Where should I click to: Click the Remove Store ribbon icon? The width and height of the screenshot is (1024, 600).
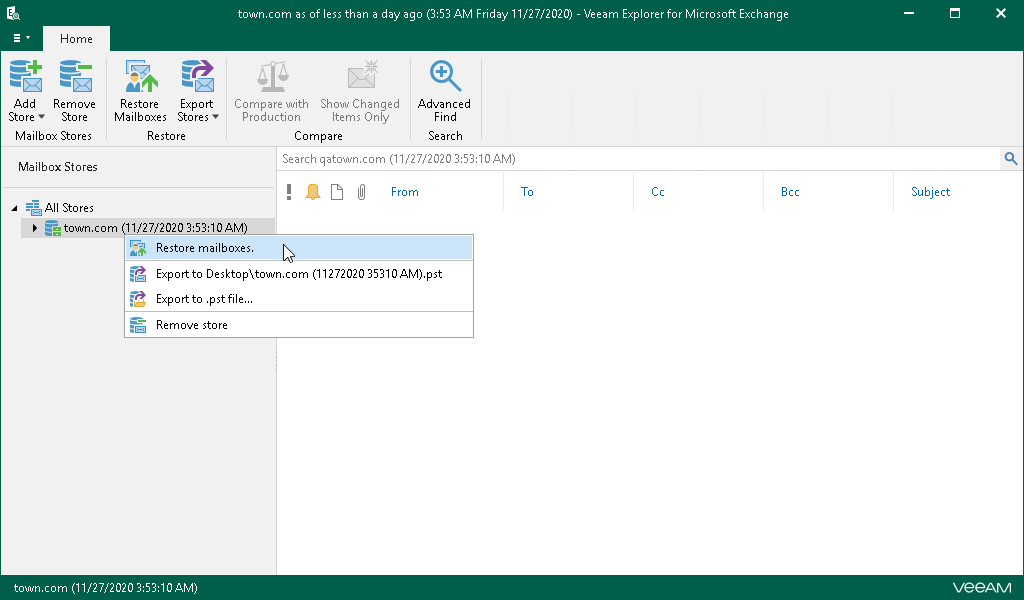tap(74, 77)
